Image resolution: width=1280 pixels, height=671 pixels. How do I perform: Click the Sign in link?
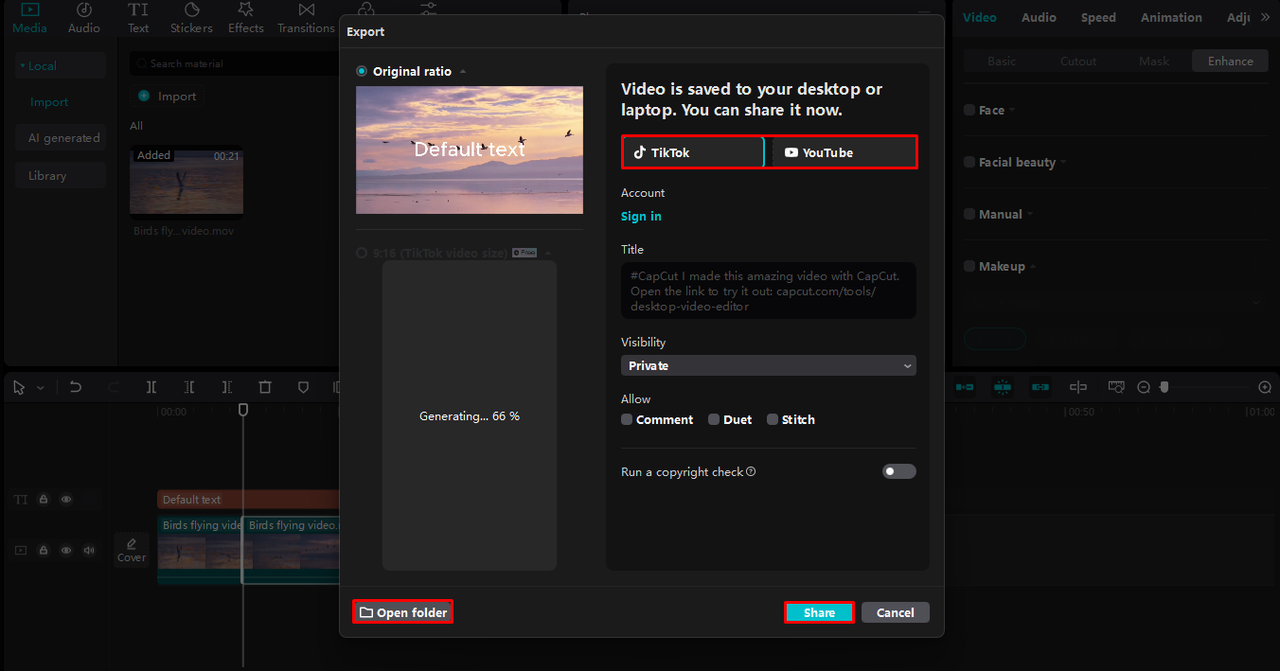tap(641, 216)
